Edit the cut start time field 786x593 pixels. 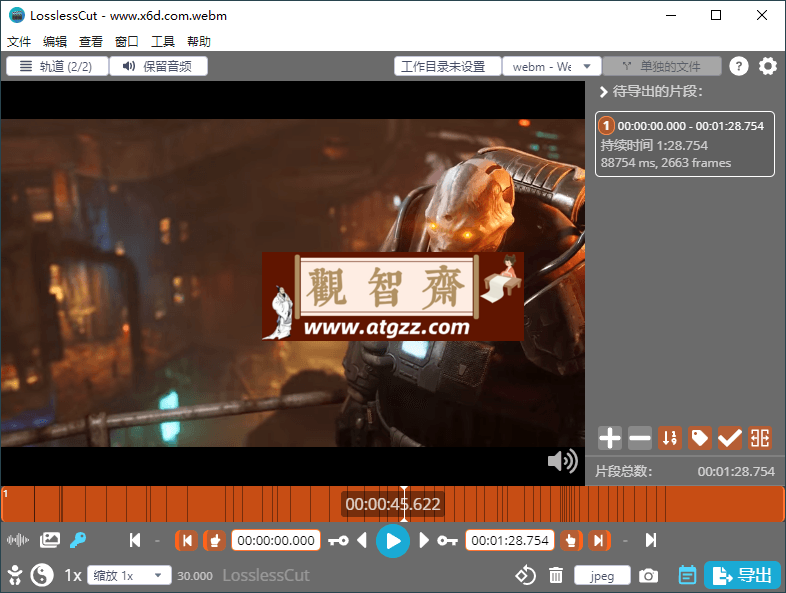[276, 540]
